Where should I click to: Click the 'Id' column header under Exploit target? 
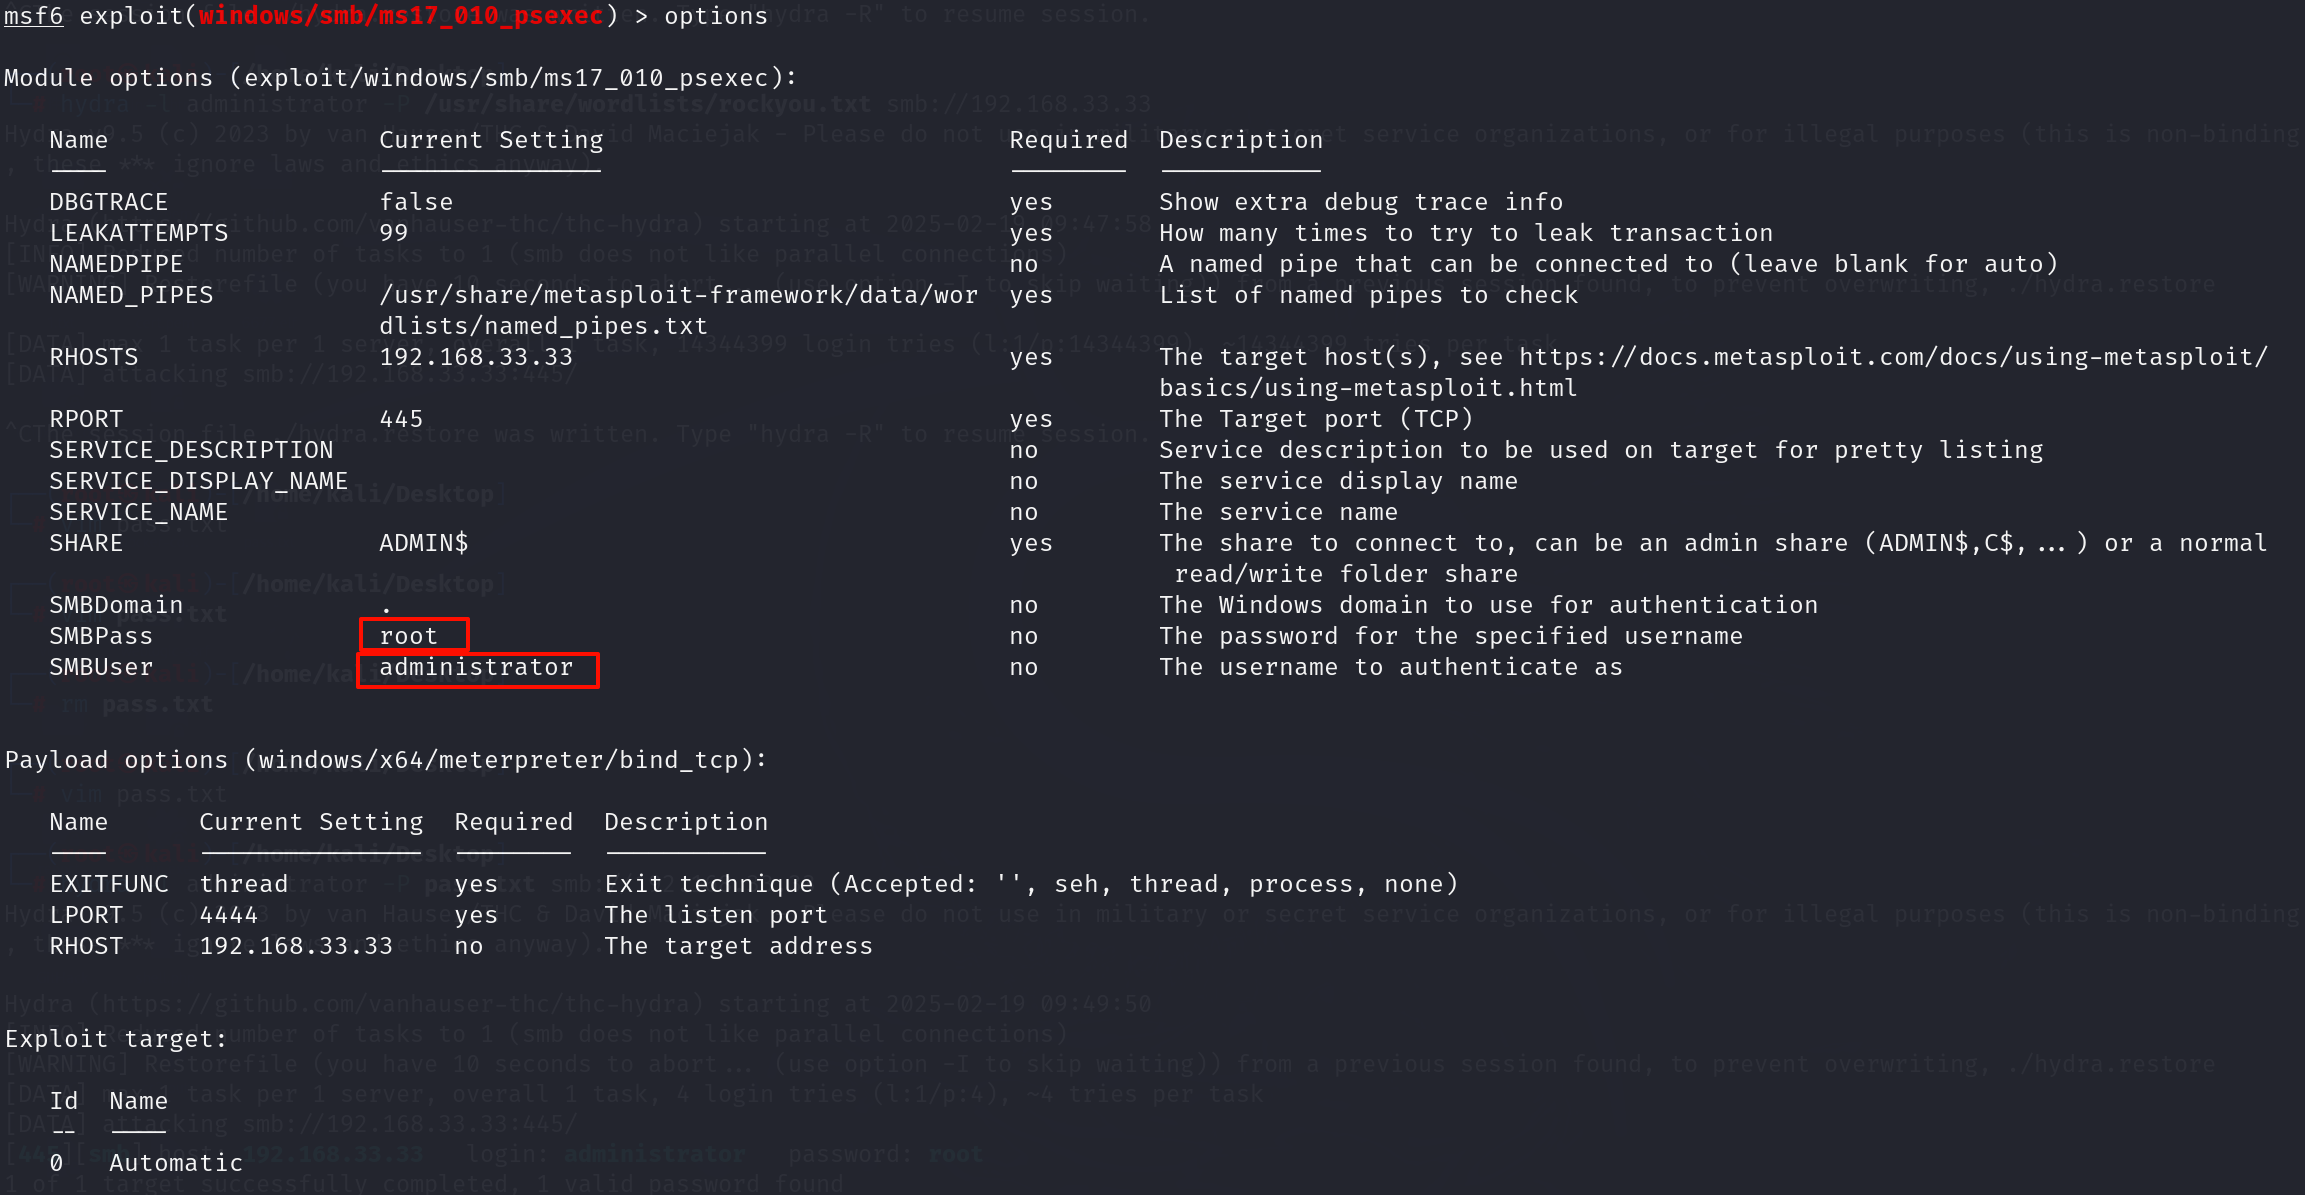pyautogui.click(x=64, y=1101)
